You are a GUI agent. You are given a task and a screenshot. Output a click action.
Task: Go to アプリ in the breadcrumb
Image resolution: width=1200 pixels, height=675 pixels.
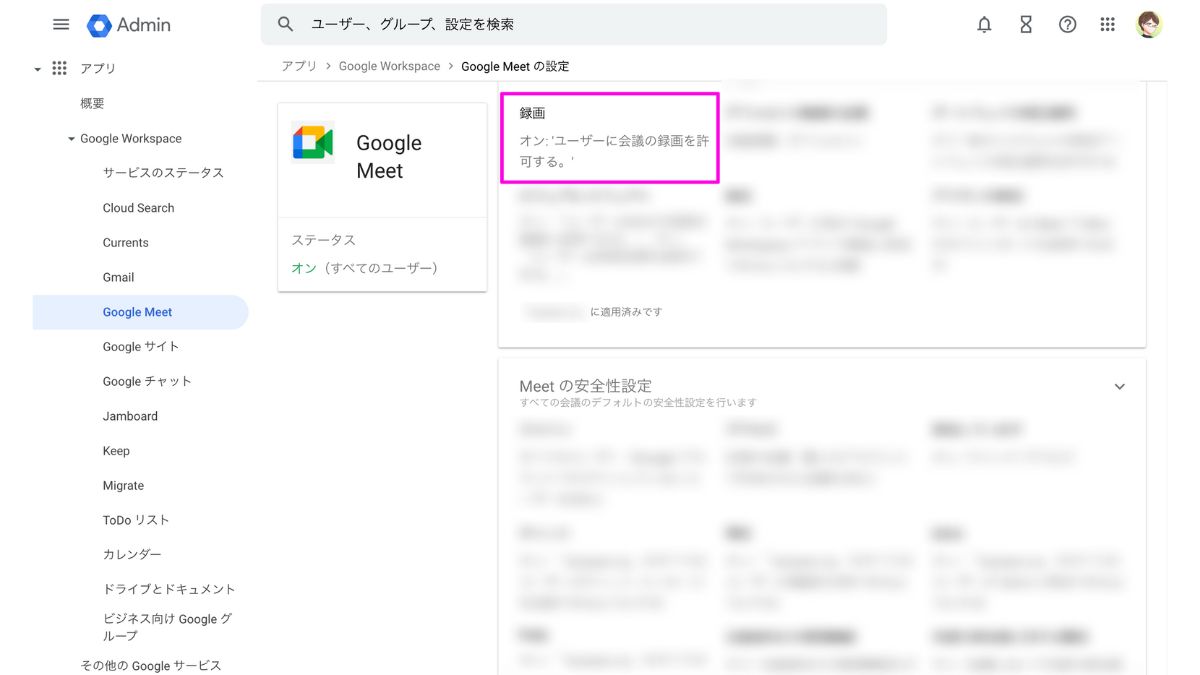pos(299,66)
